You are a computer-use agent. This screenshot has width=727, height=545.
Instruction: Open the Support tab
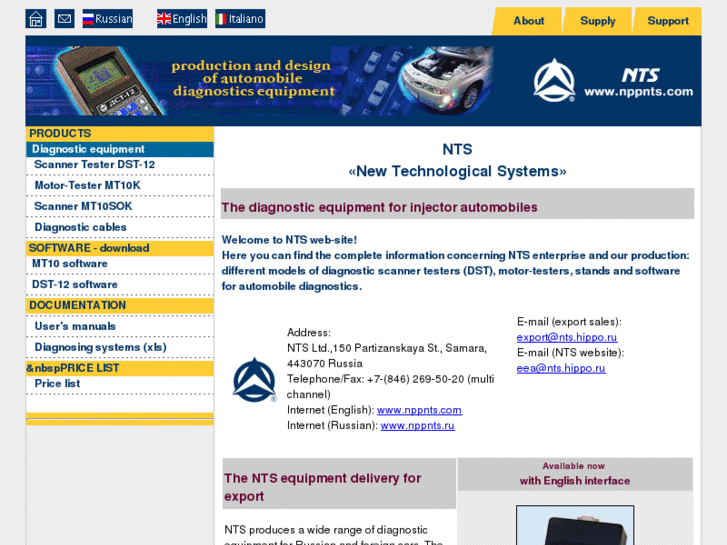click(668, 21)
